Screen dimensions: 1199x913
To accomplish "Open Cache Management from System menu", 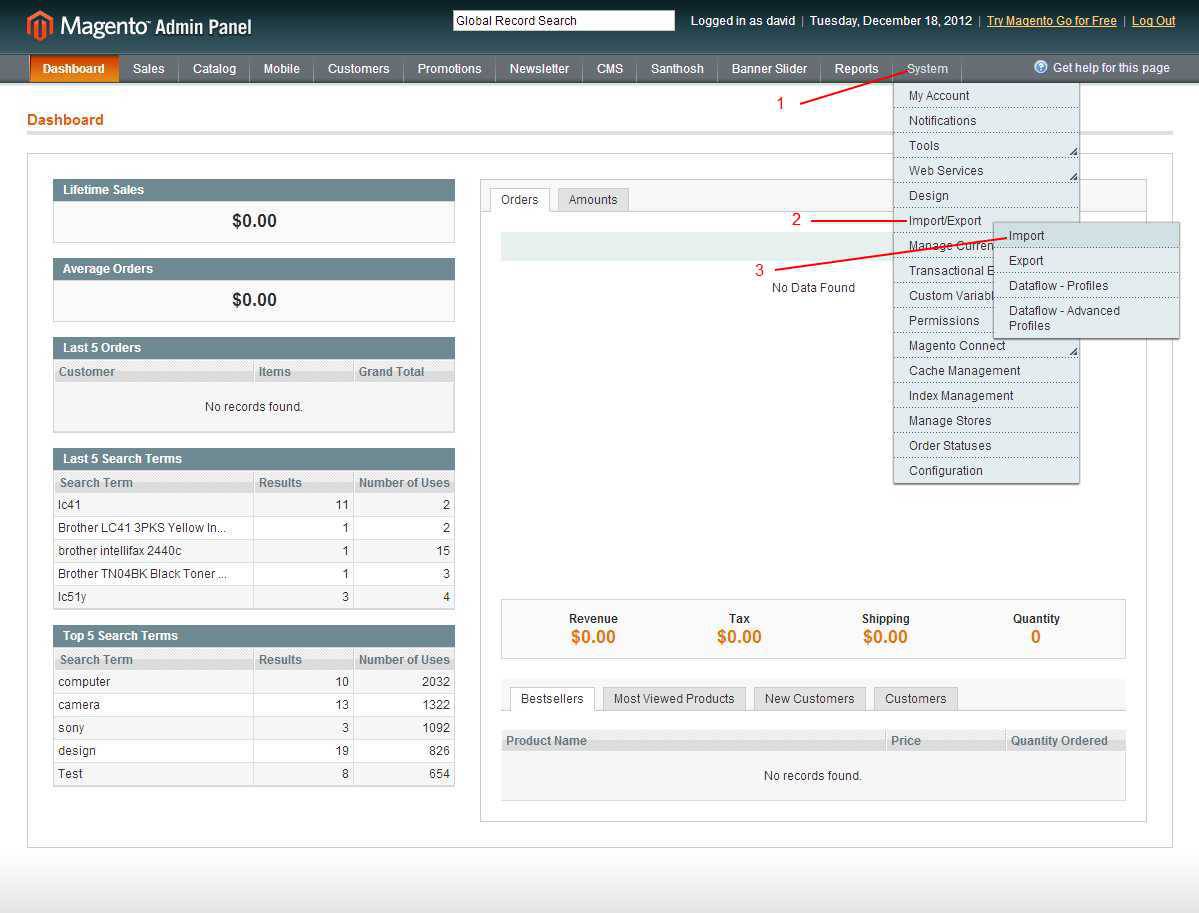I will [964, 370].
